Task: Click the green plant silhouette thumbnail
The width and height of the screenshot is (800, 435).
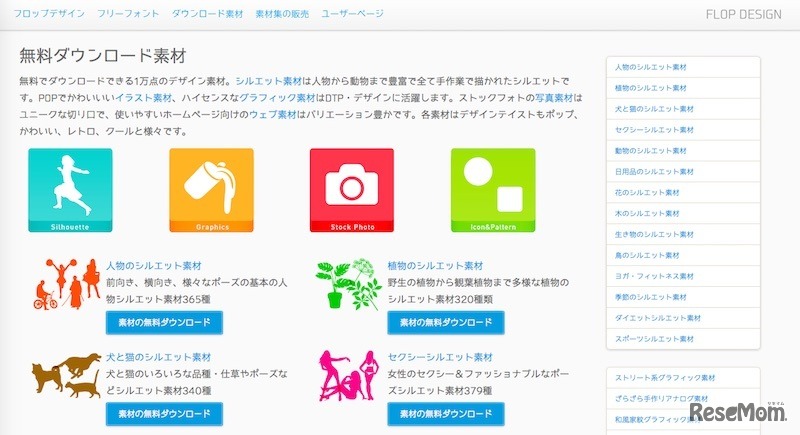Action: 348,284
